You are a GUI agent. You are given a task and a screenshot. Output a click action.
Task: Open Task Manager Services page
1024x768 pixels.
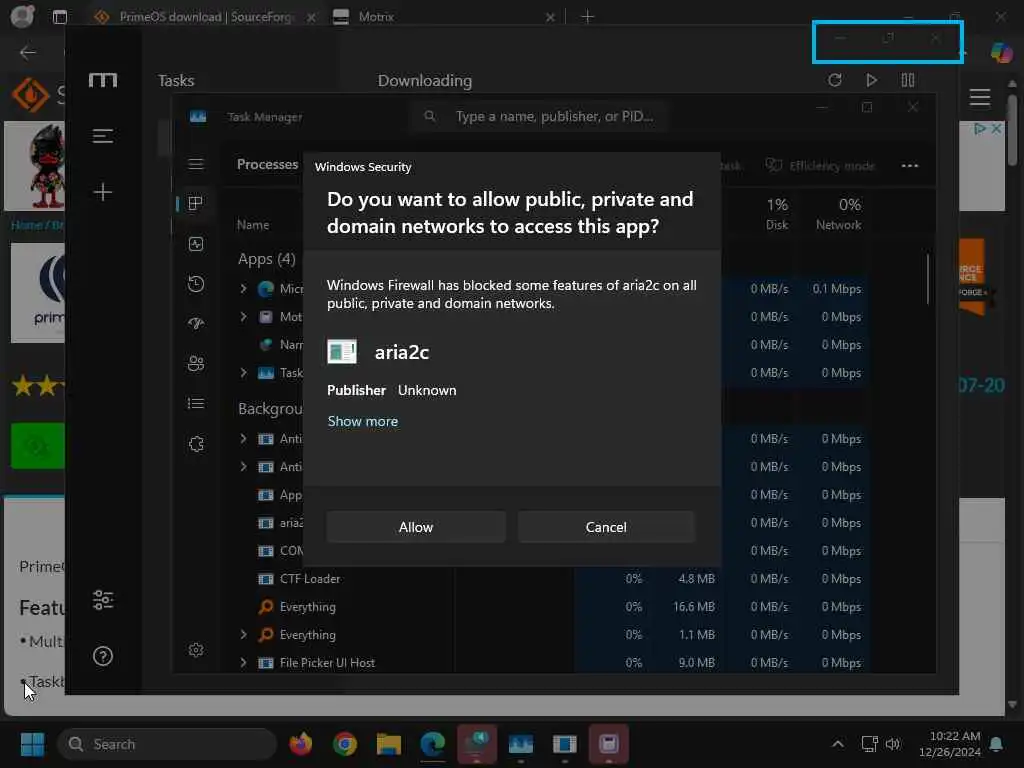pyautogui.click(x=195, y=444)
